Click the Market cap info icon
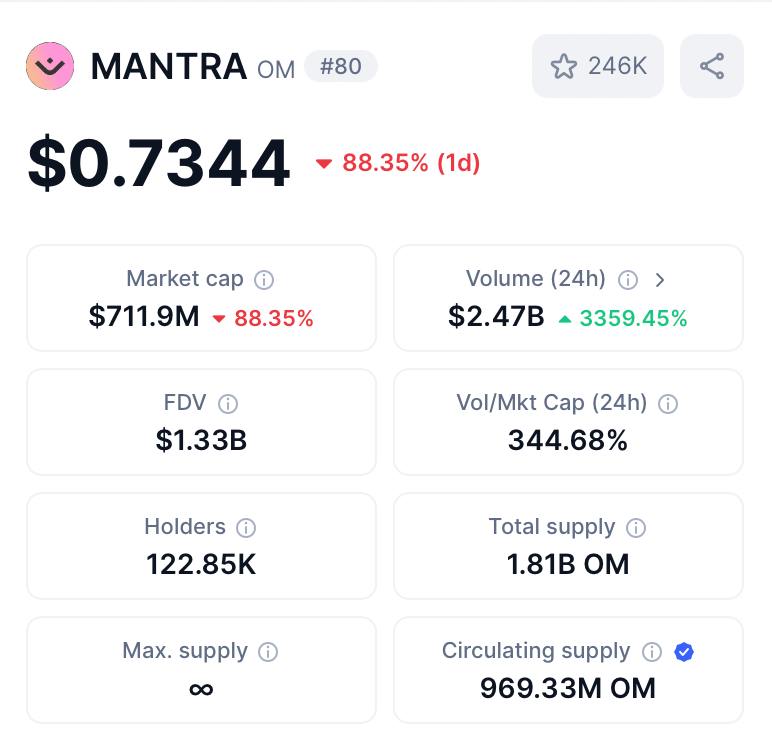Screen dimensions: 772x738 click(264, 280)
